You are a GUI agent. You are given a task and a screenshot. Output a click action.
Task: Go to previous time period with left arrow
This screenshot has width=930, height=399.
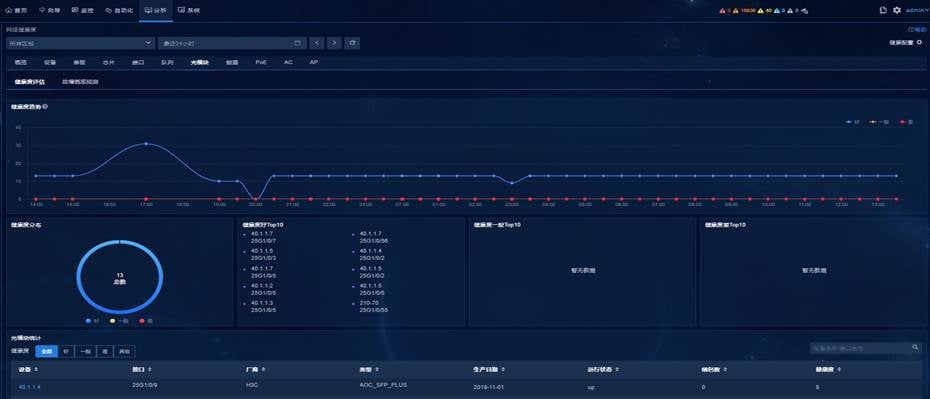[x=317, y=43]
